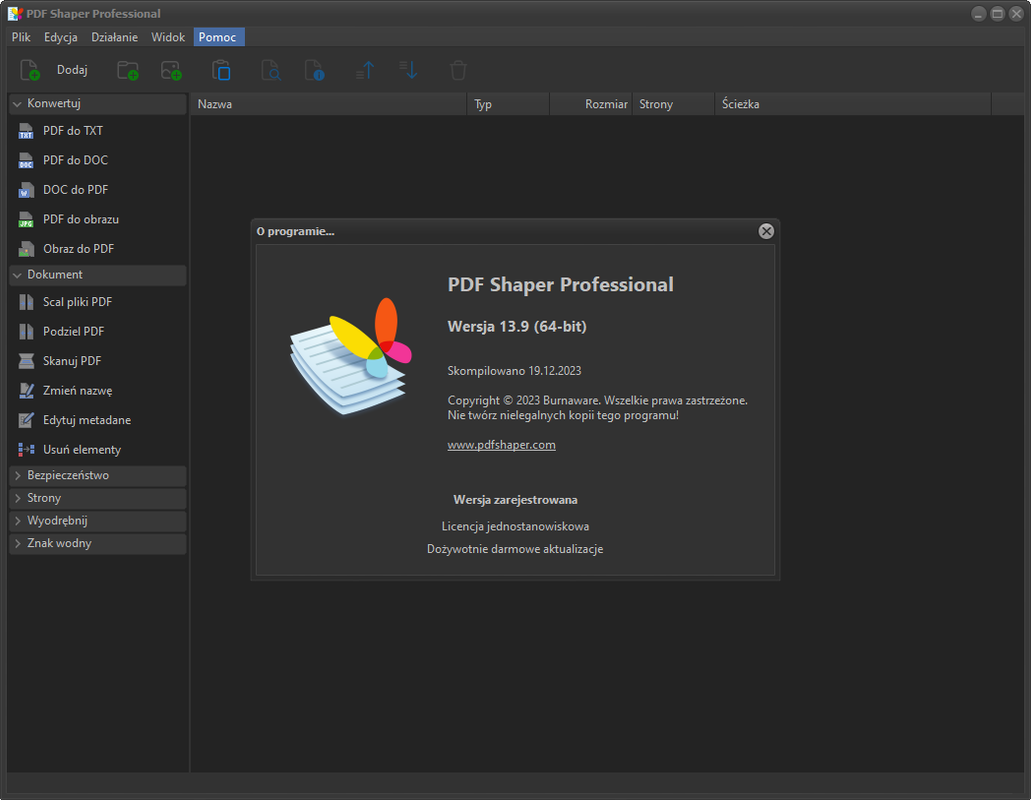Click Licencja jednostanowiskowa text
This screenshot has width=1031, height=800.
point(516,527)
